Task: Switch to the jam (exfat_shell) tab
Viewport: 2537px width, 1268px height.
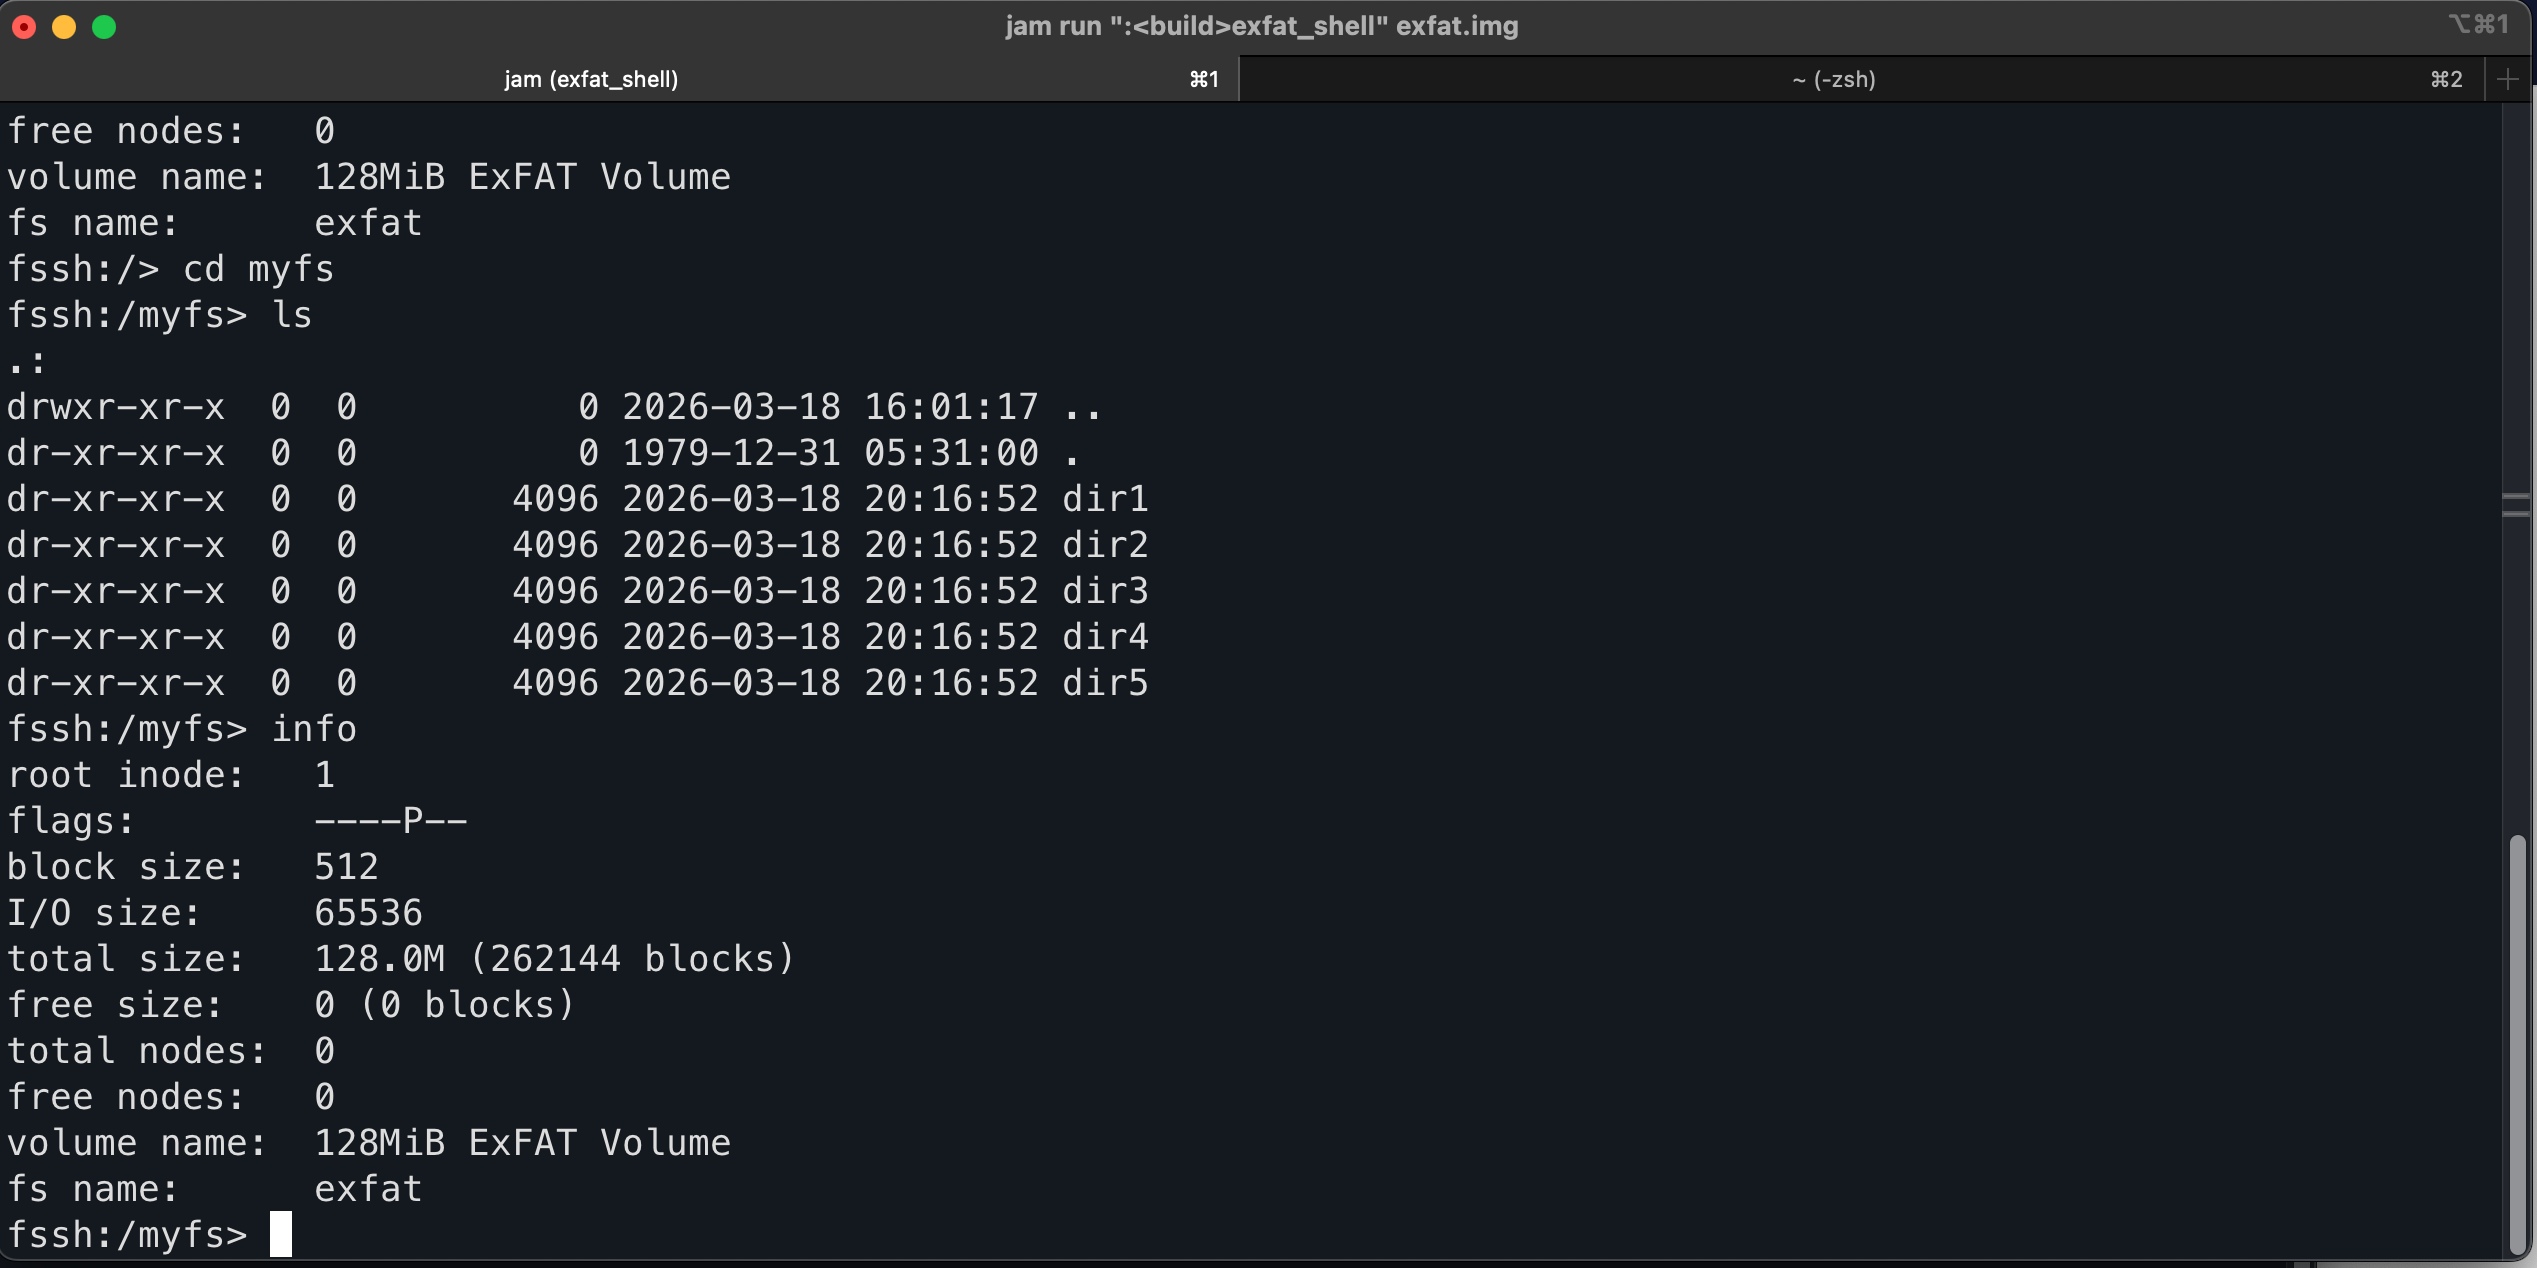Action: click(x=590, y=79)
